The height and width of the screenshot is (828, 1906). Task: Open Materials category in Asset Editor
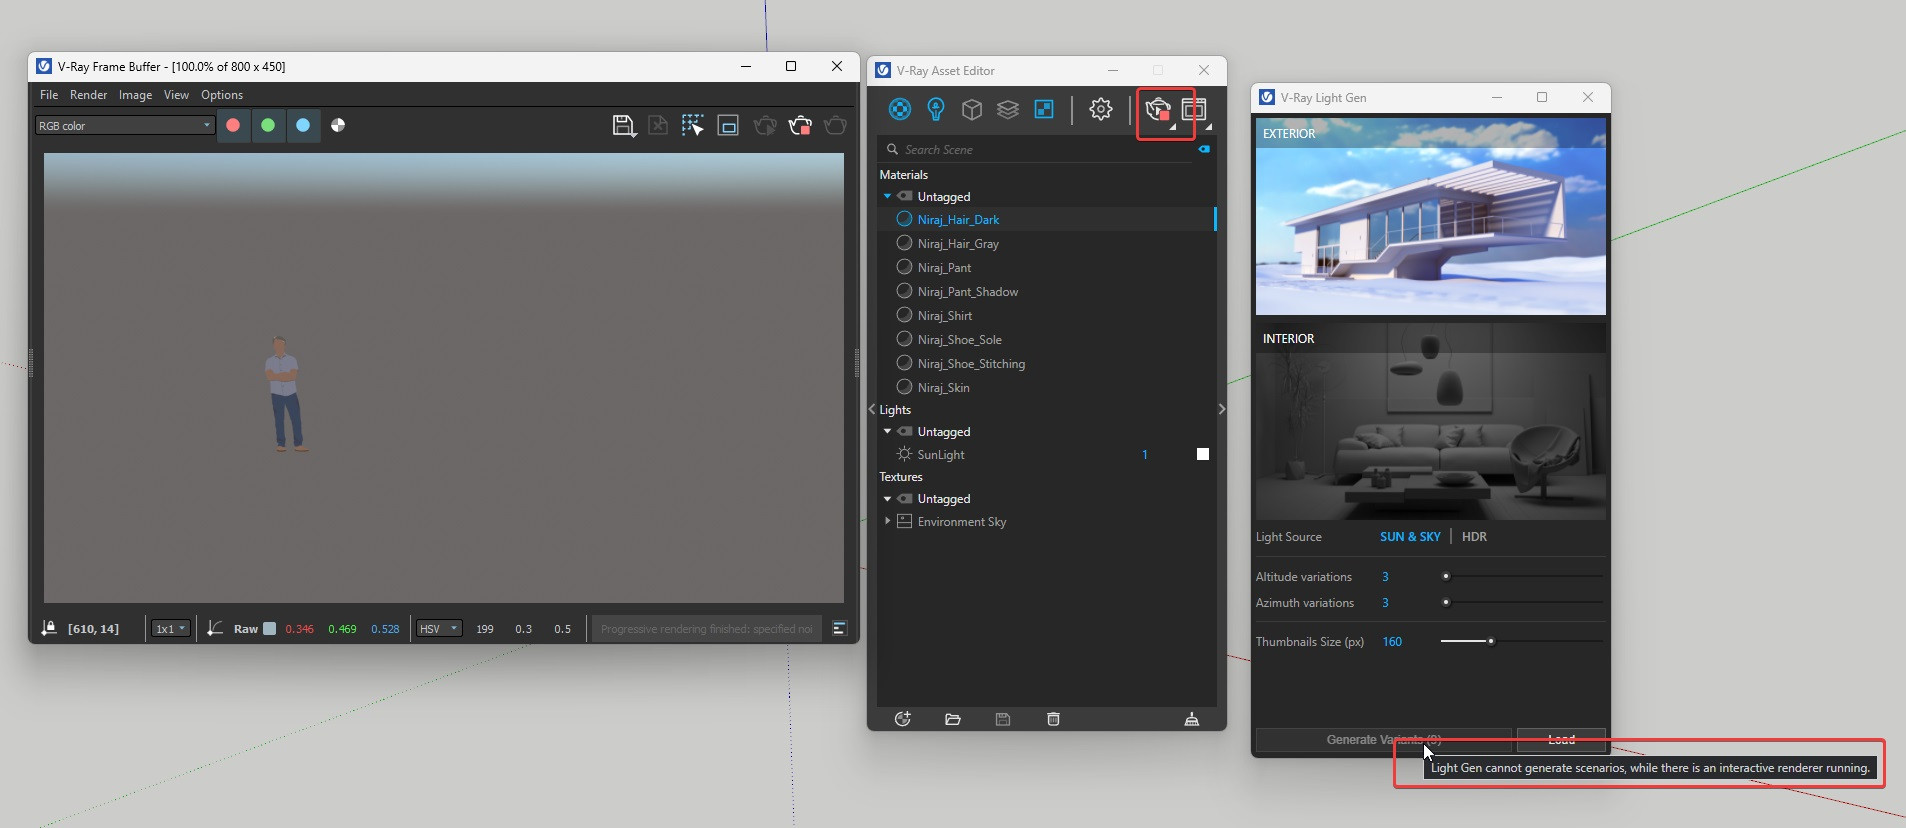coord(900,109)
